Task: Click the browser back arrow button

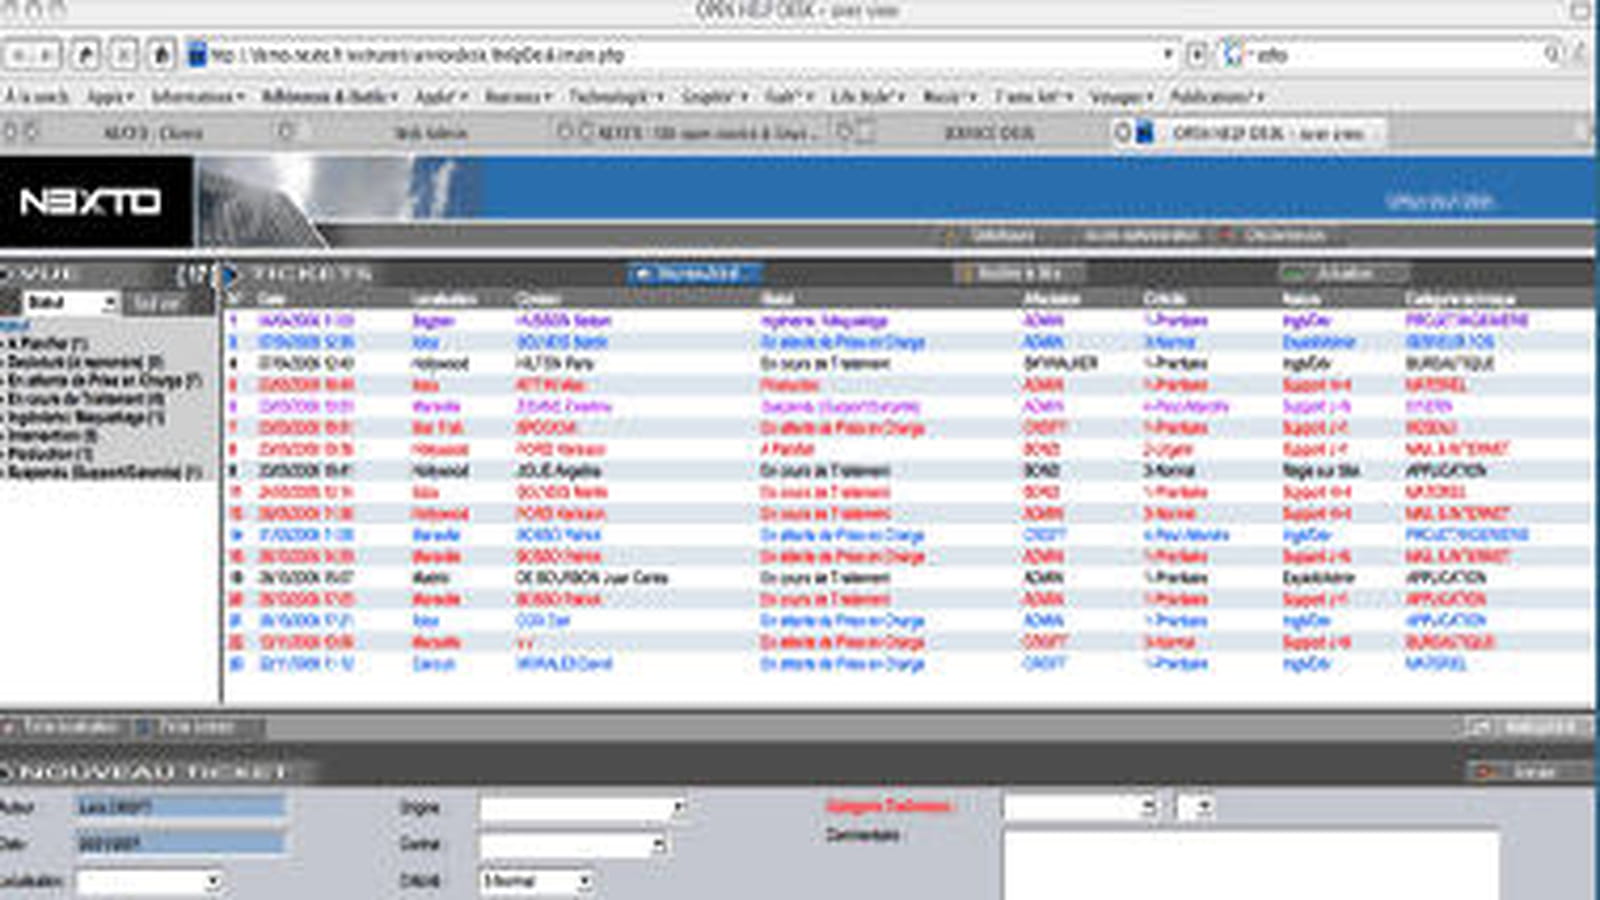Action: [x=19, y=55]
